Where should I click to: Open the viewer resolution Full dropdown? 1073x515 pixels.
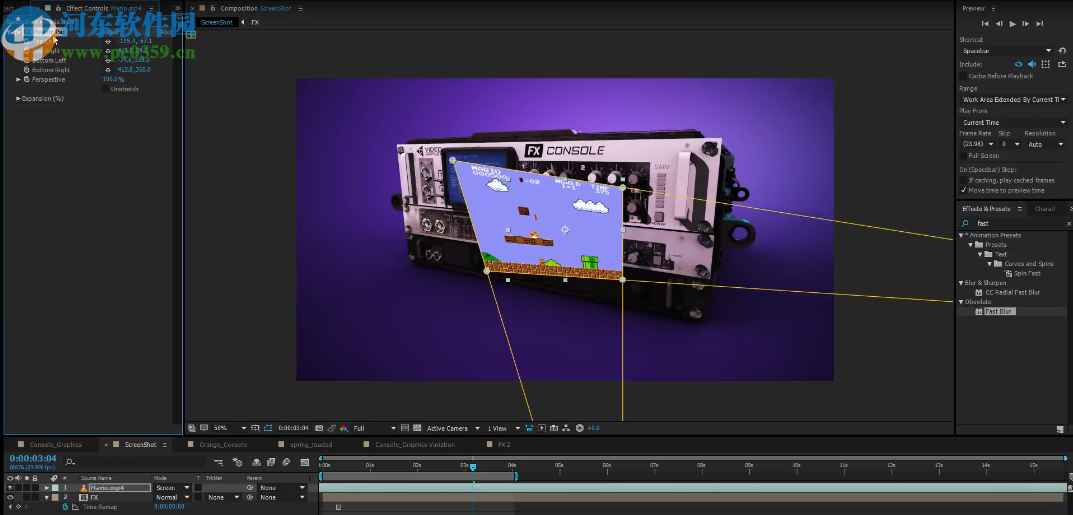click(374, 428)
